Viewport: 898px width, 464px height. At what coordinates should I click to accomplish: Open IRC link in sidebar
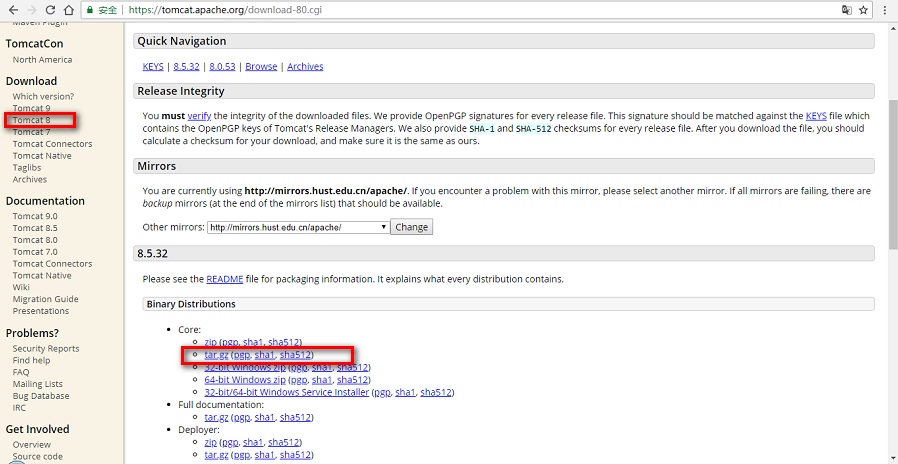click(19, 408)
